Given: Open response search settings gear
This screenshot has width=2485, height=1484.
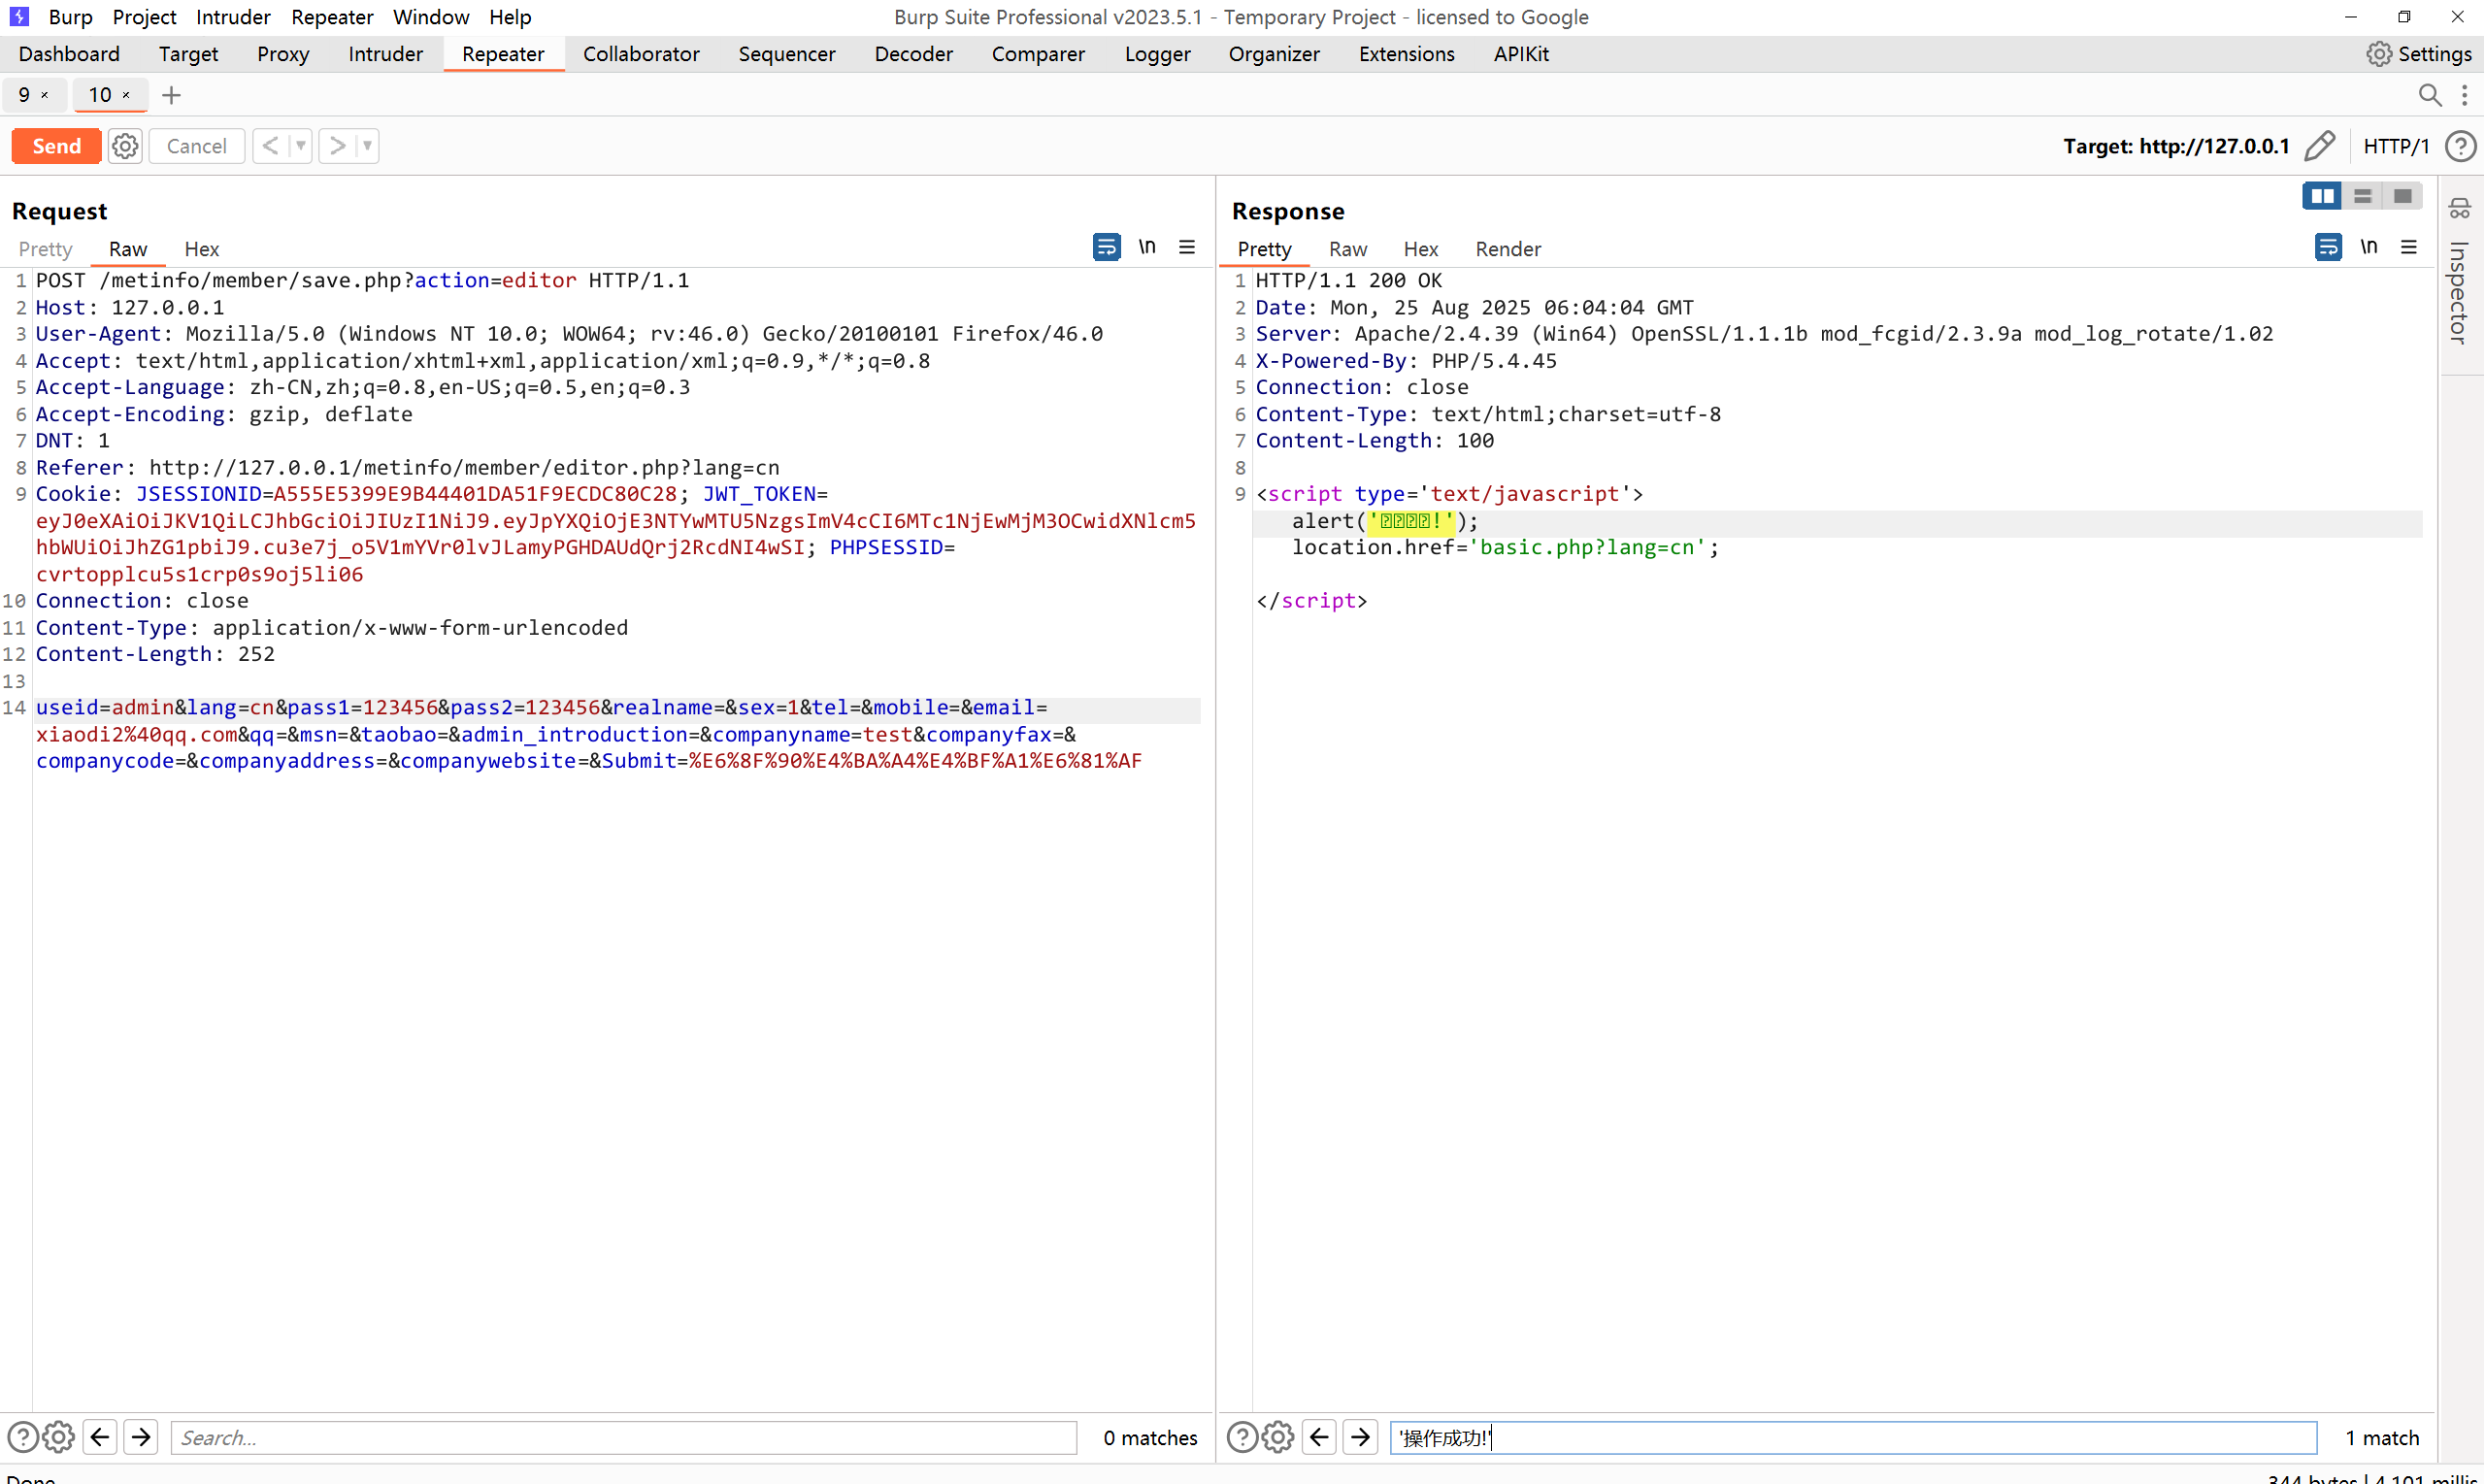Looking at the screenshot, I should [1277, 1437].
